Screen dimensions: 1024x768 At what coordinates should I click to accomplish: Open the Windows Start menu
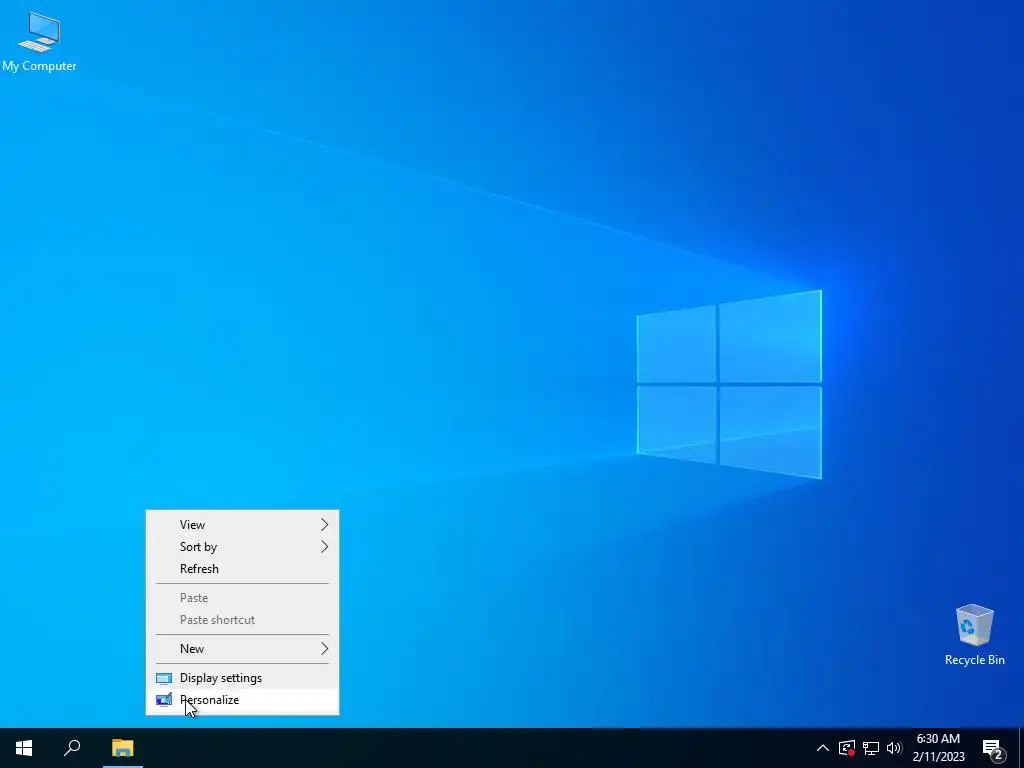point(24,748)
